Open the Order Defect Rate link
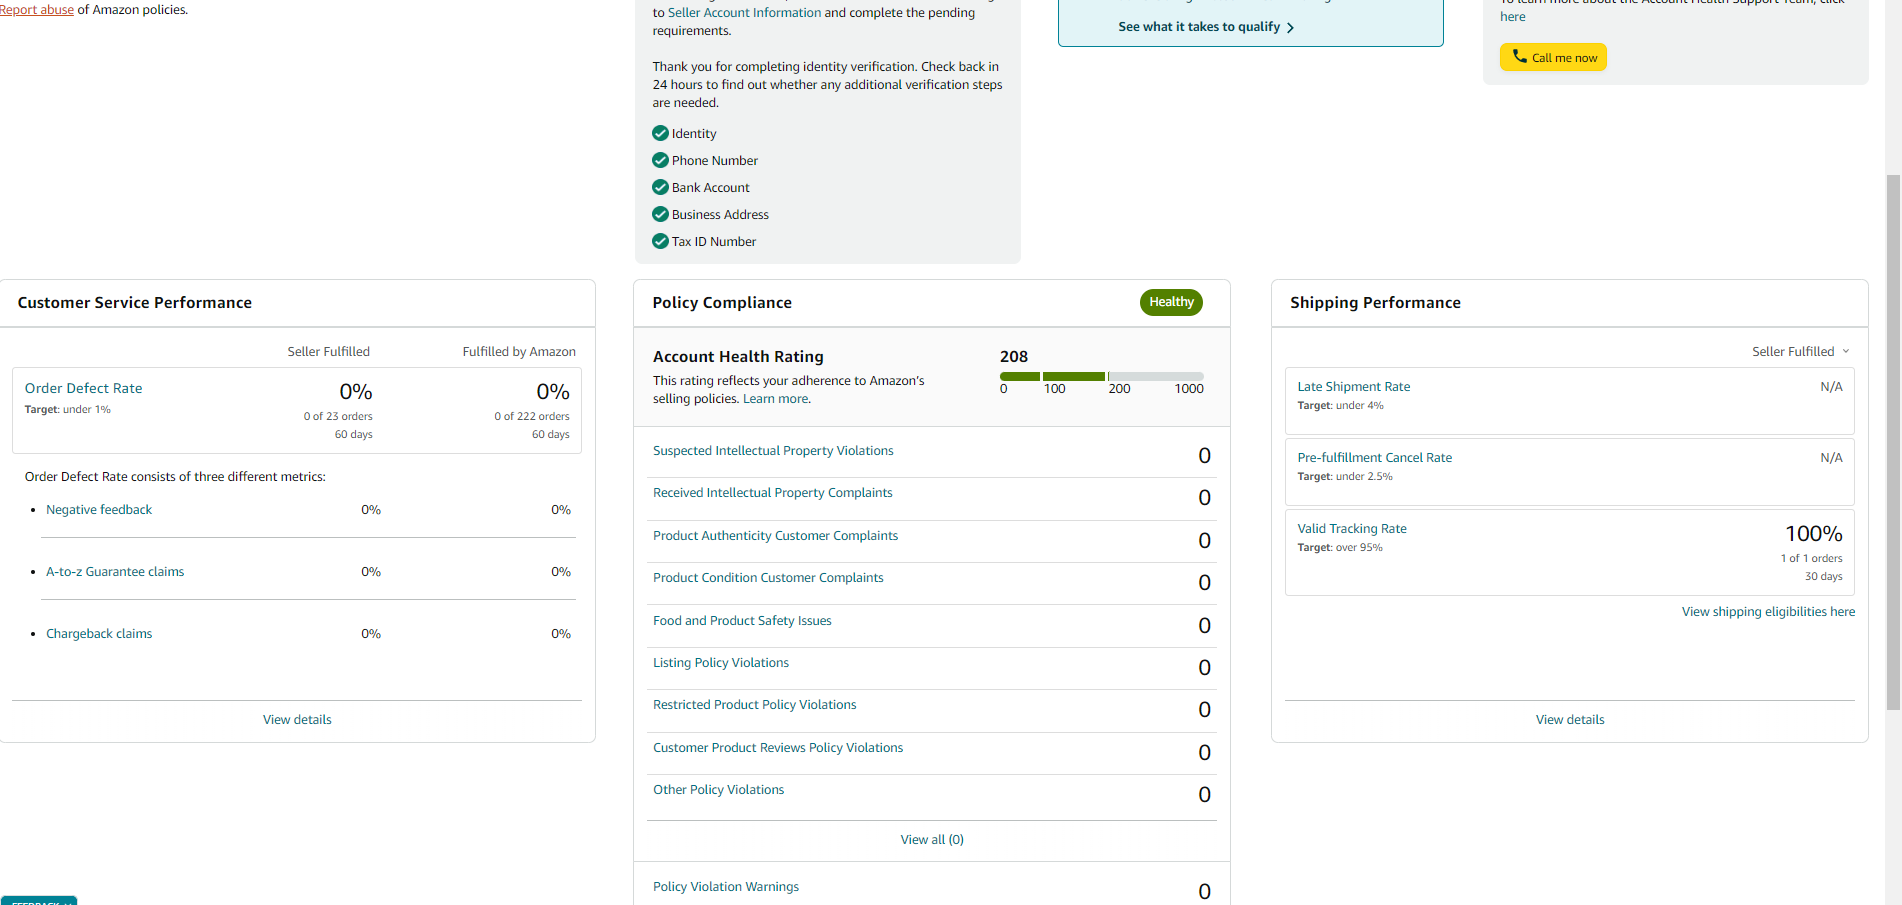The width and height of the screenshot is (1902, 905). pyautogui.click(x=84, y=388)
